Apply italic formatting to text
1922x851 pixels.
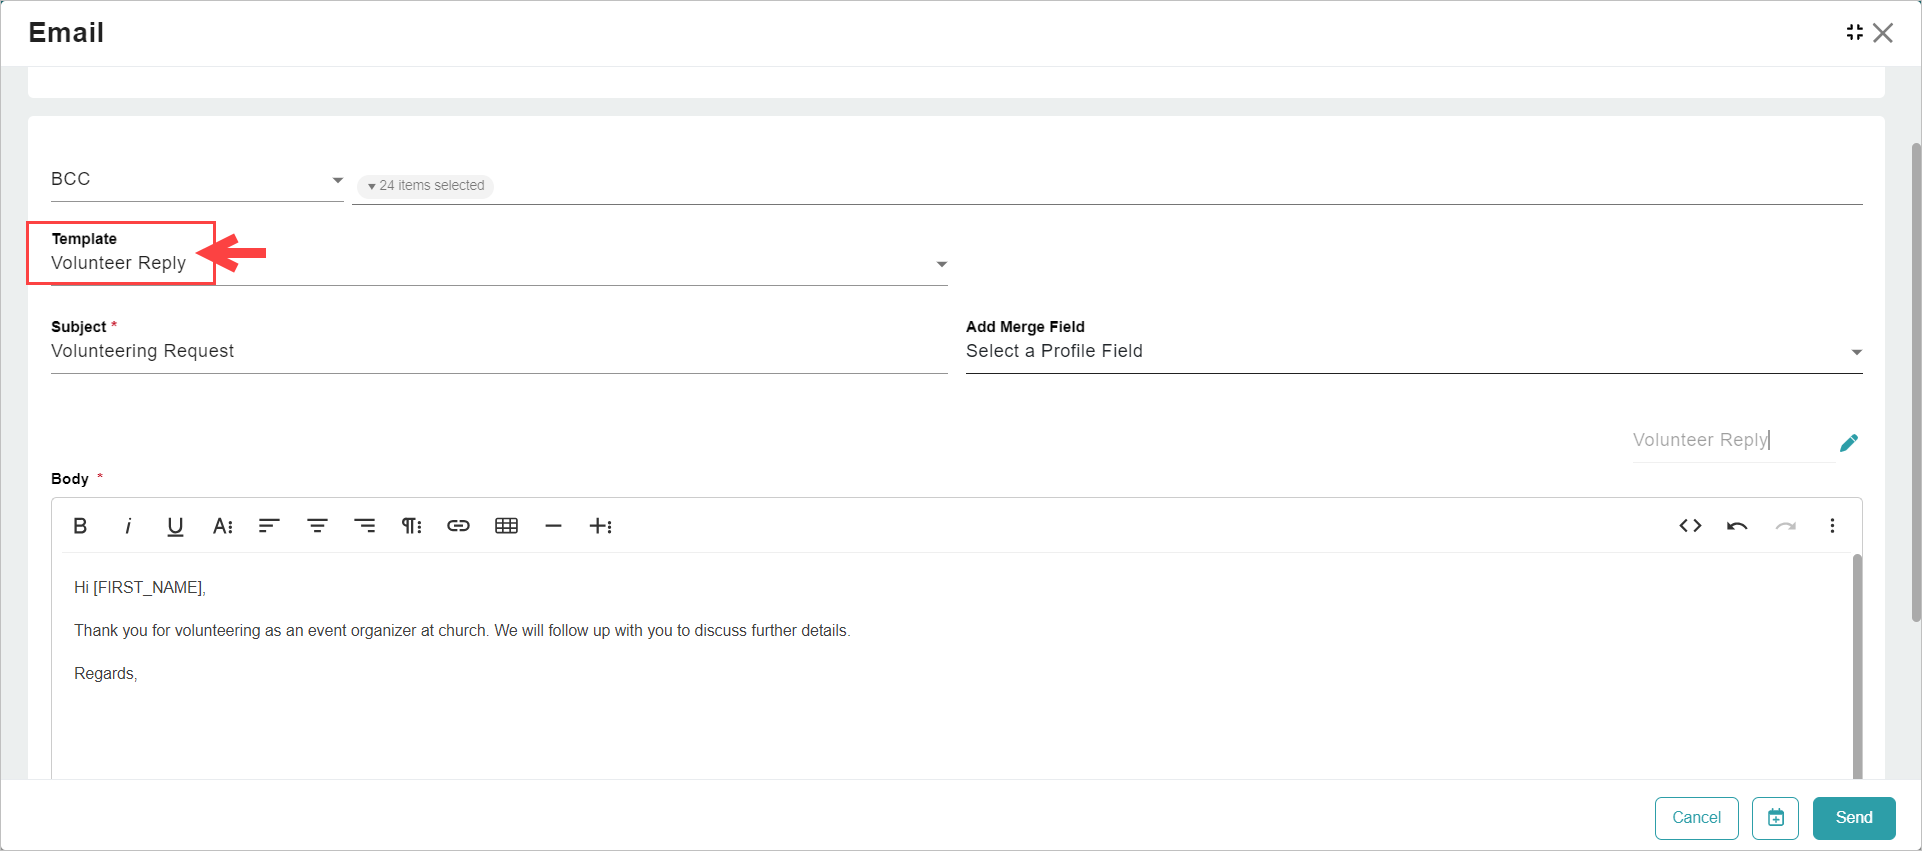click(x=128, y=526)
